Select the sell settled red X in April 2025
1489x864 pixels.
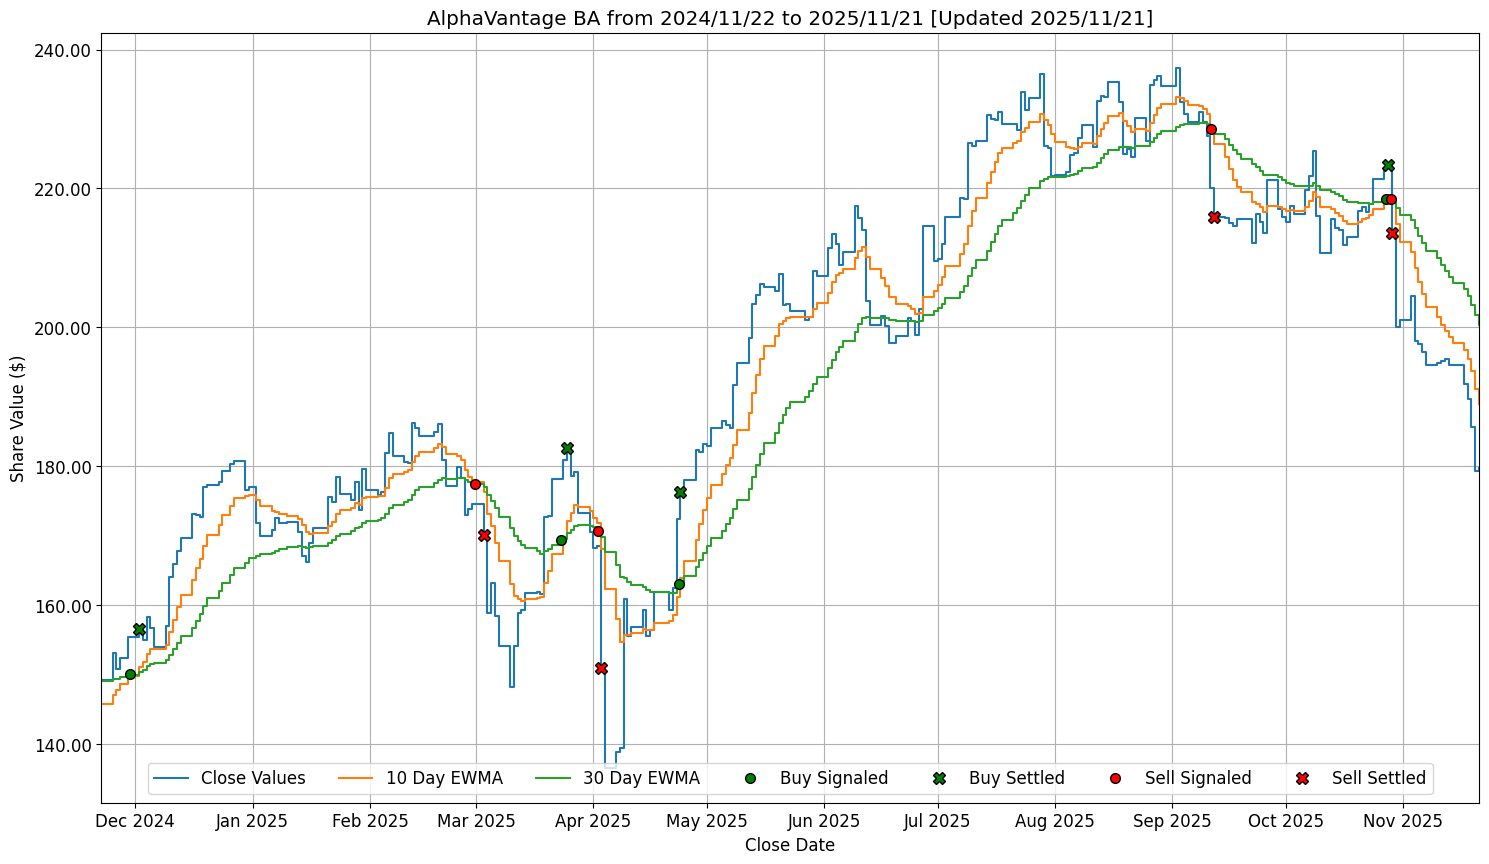pos(601,668)
